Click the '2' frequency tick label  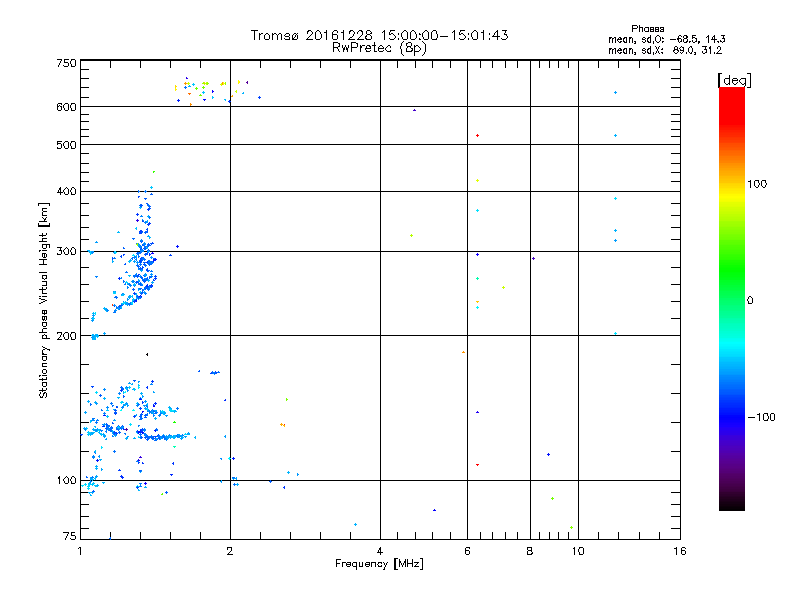pos(230,551)
